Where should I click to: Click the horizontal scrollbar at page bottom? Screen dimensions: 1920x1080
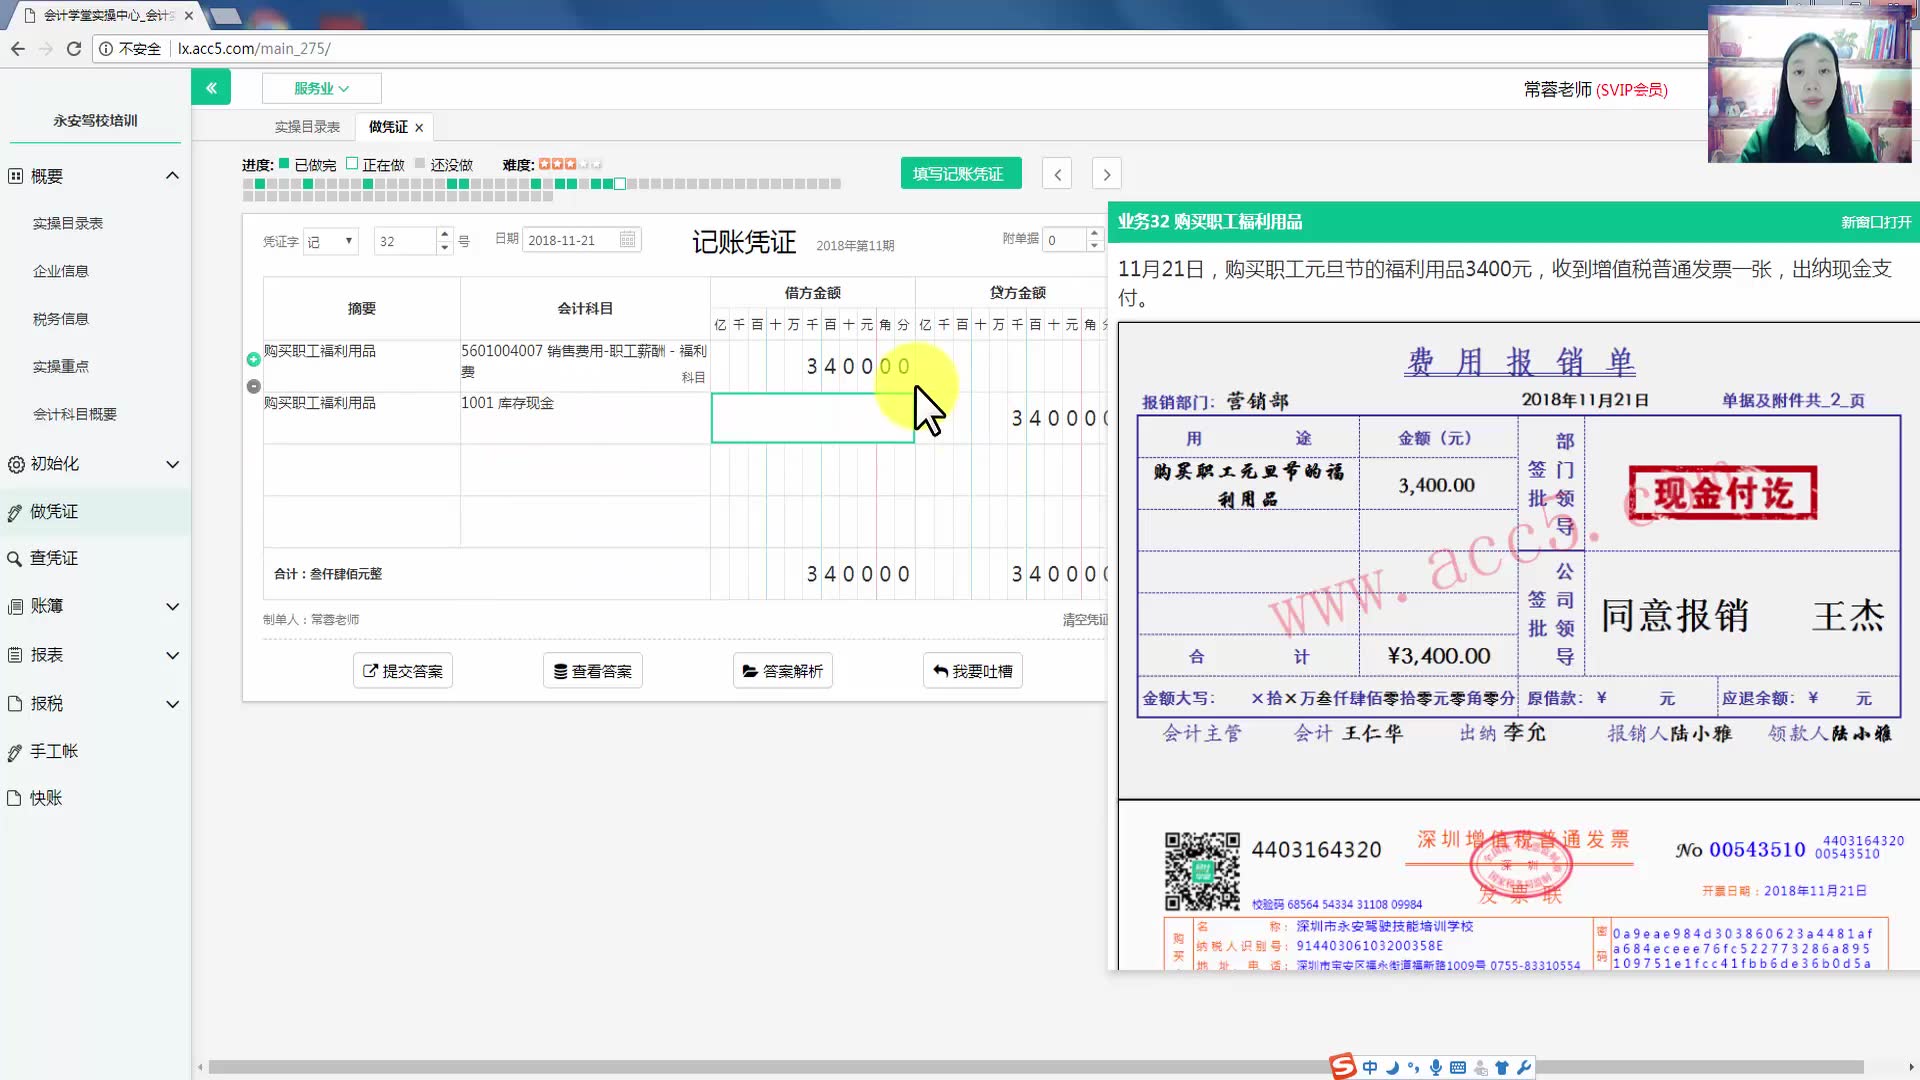pyautogui.click(x=700, y=1067)
